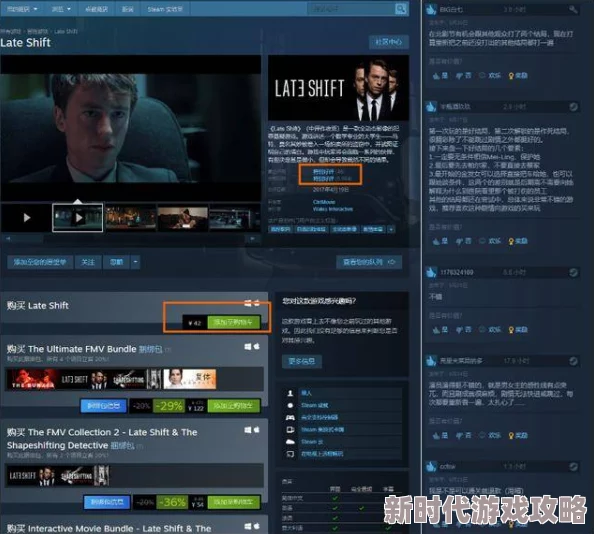Add Late Shift ¥42 to cart
This screenshot has width=594, height=534.
(x=233, y=322)
